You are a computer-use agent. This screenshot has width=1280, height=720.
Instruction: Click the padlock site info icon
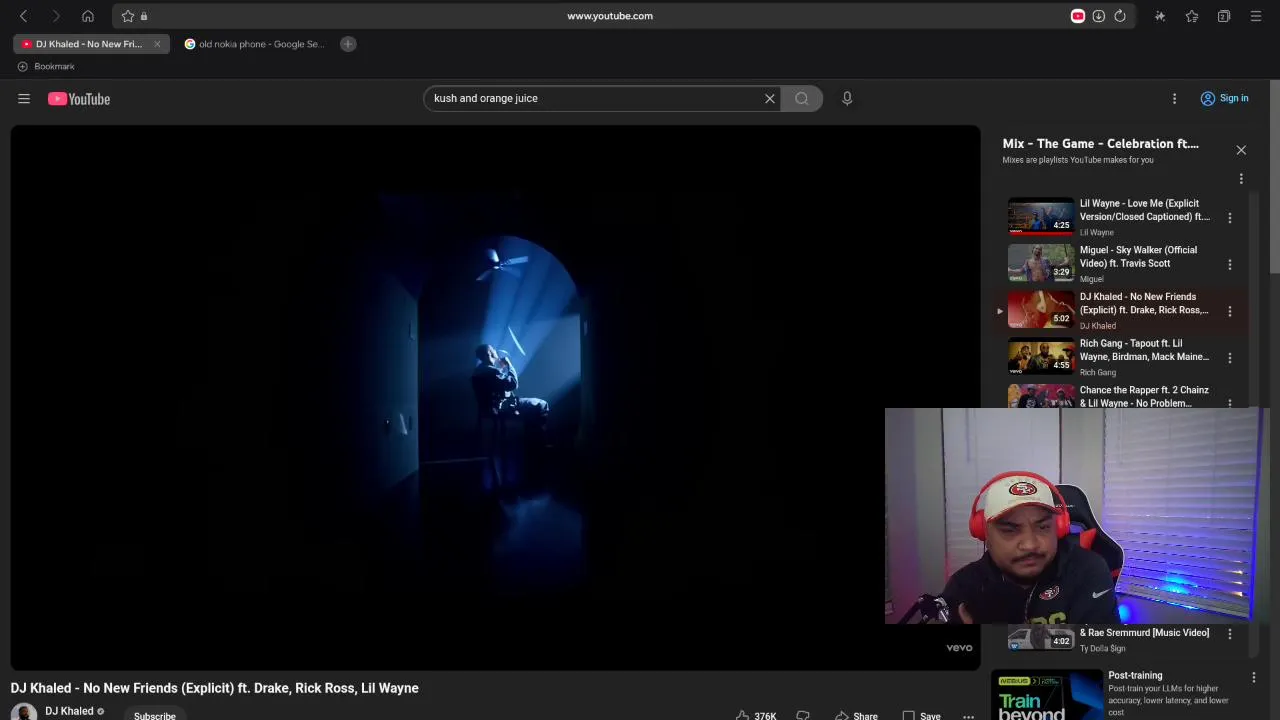[x=144, y=16]
